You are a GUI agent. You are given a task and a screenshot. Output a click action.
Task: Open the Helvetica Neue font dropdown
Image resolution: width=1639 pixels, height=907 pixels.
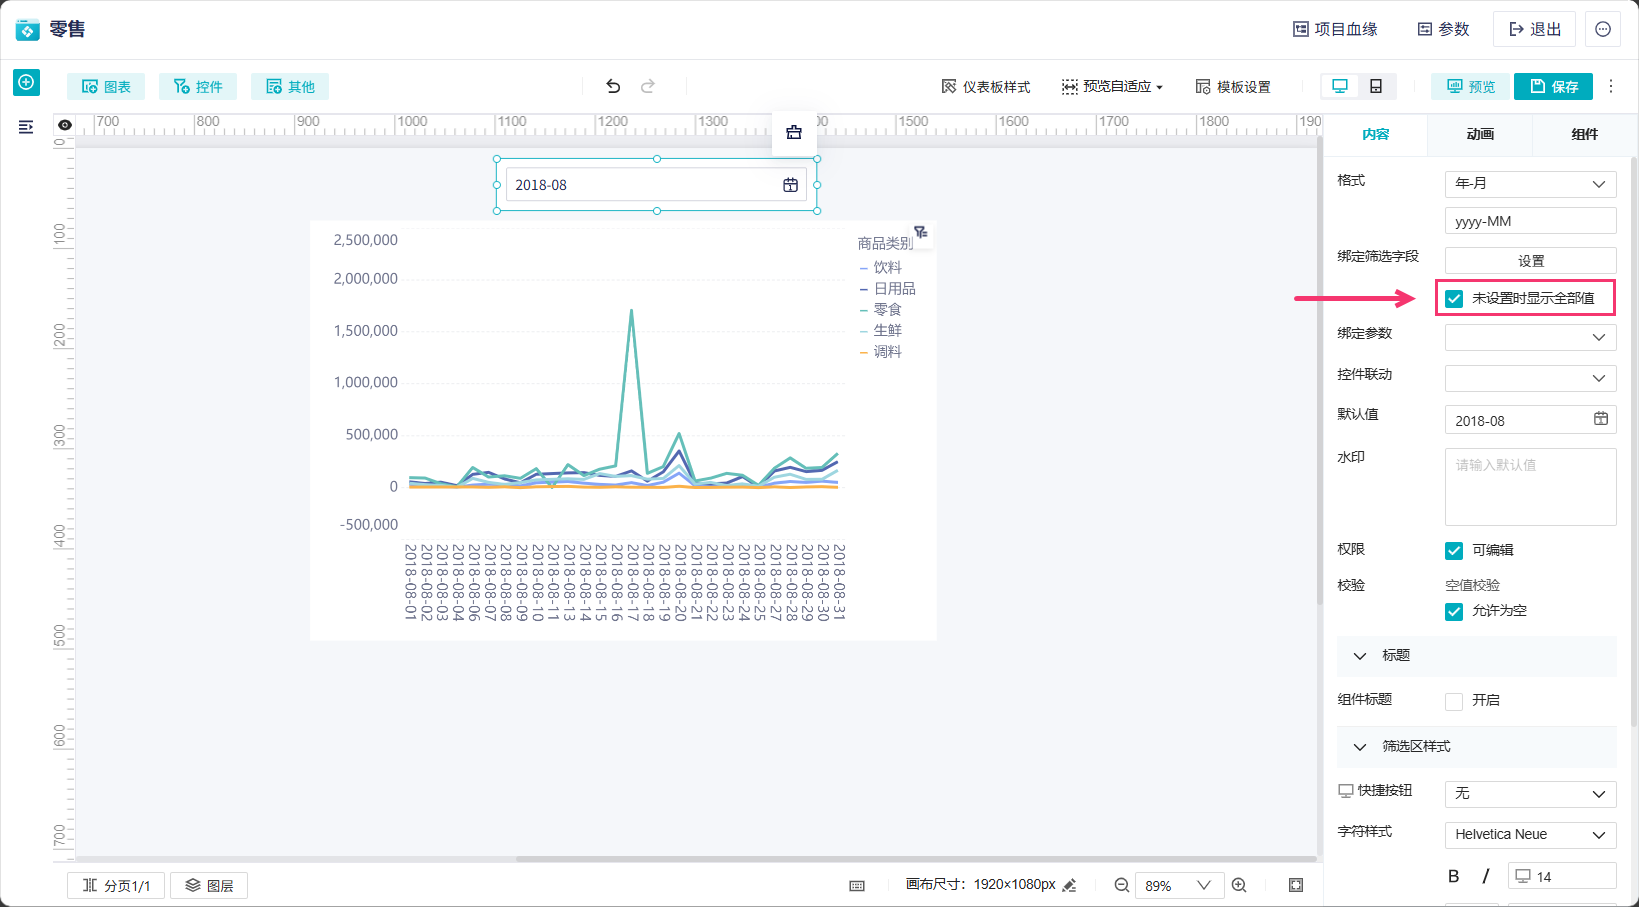pos(1530,835)
